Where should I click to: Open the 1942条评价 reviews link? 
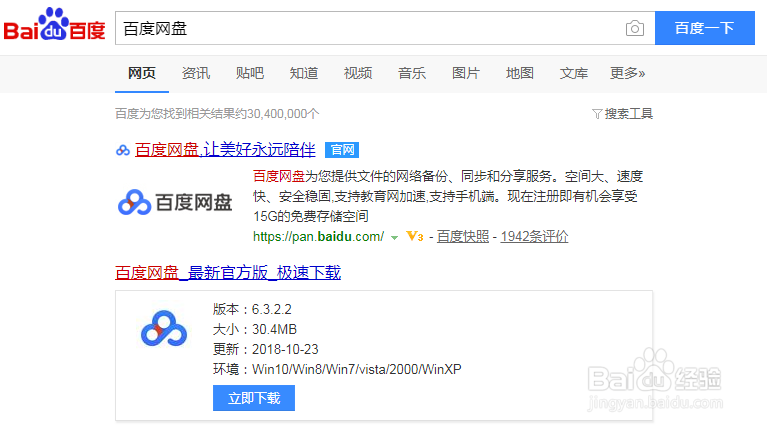[x=534, y=237]
